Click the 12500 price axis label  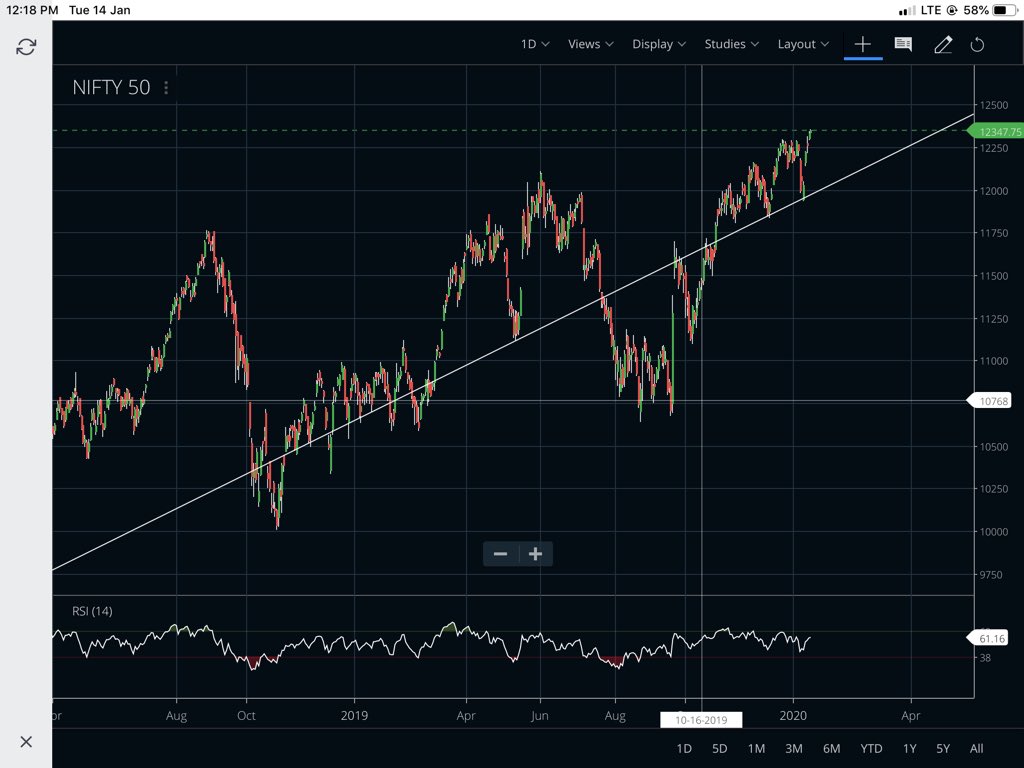993,105
